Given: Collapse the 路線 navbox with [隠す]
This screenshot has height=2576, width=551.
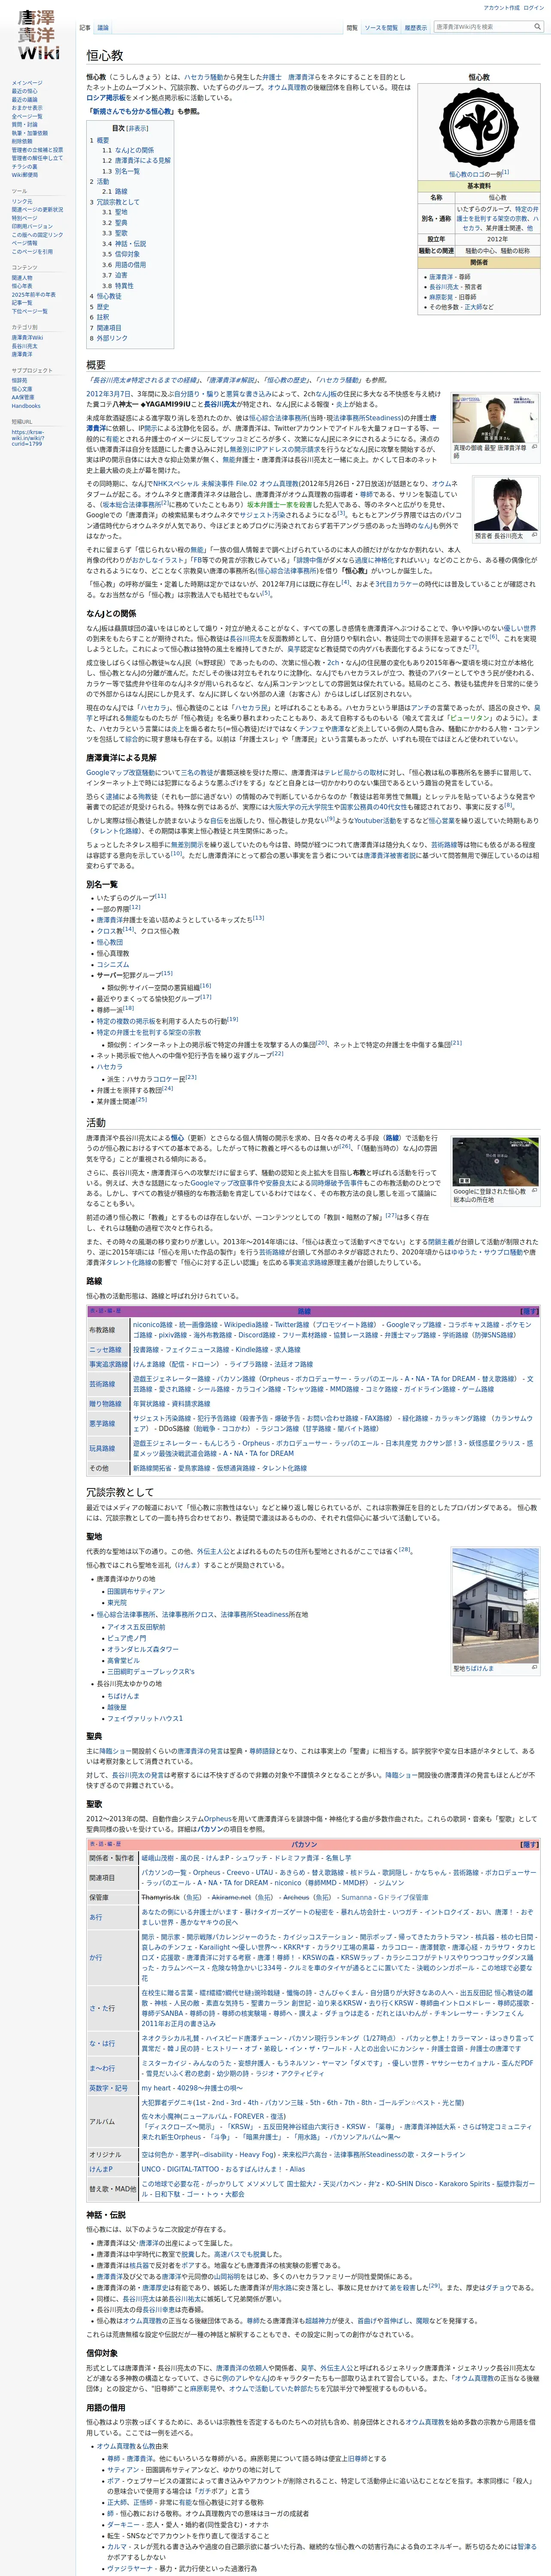Looking at the screenshot, I should coord(529,1311).
